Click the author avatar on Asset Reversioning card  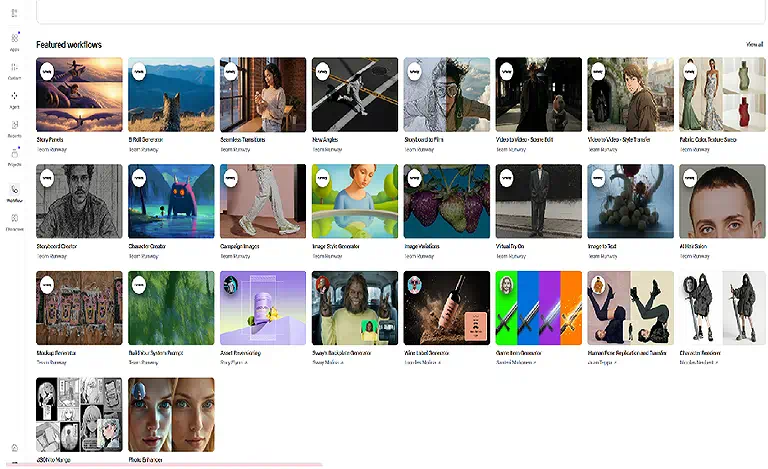(231, 285)
